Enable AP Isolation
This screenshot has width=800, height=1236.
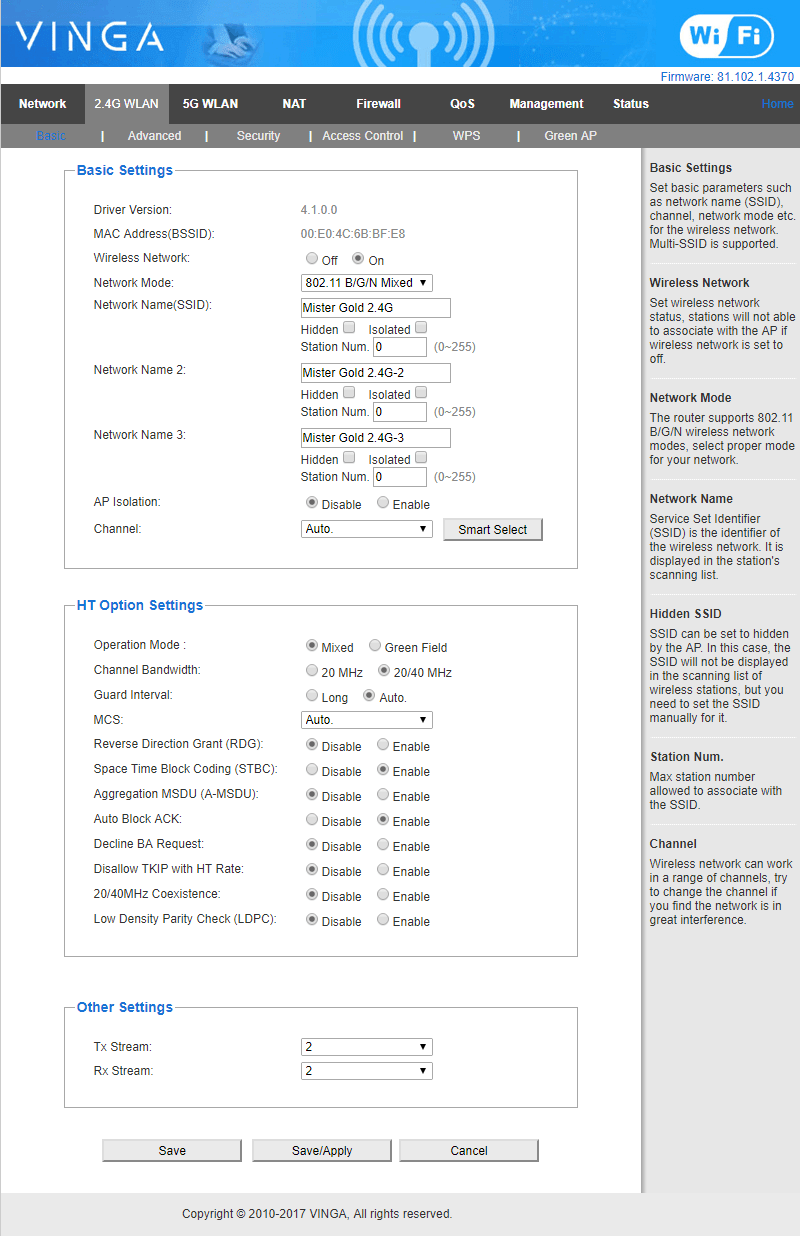click(x=383, y=503)
